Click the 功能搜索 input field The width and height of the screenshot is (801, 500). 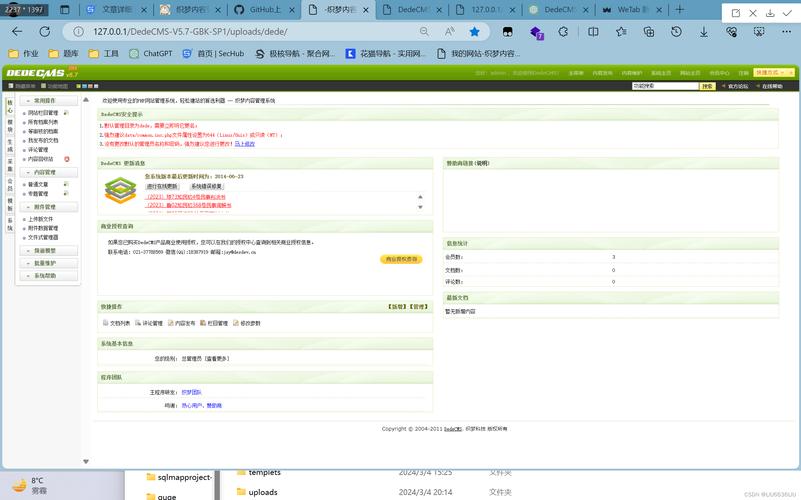click(x=665, y=86)
